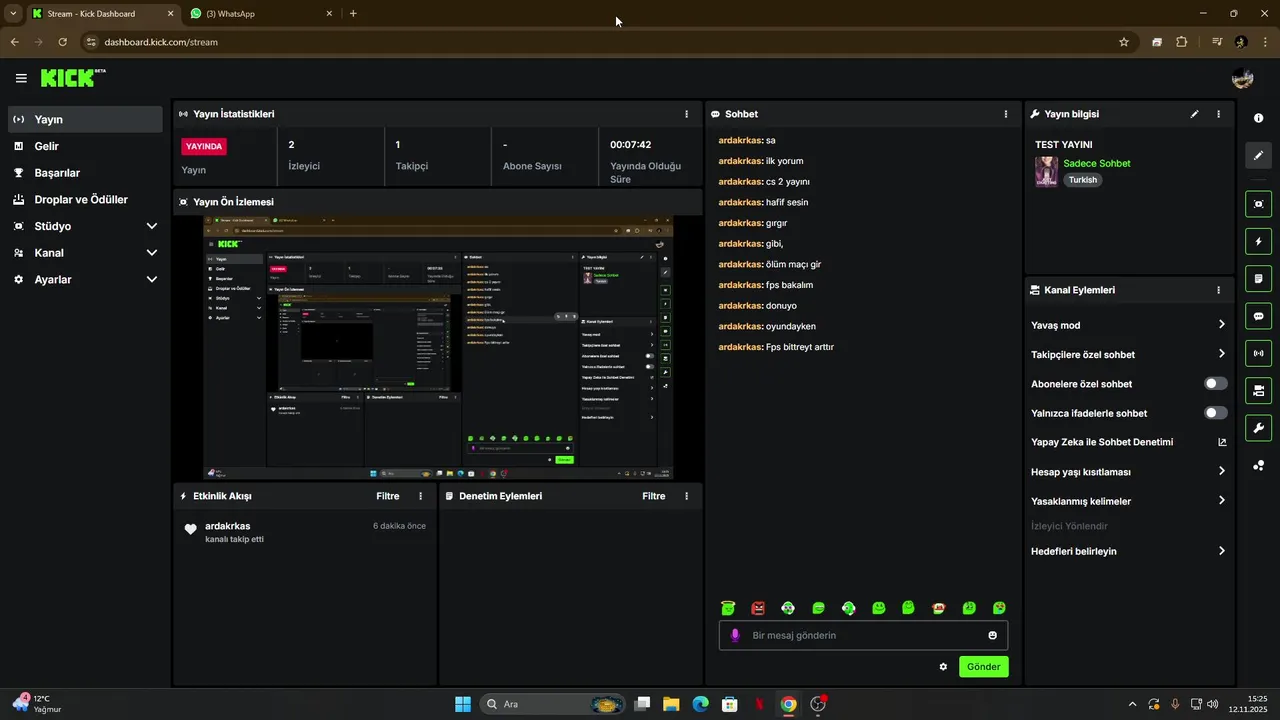Toggle Abonelere özel sohbet switch
Viewport: 1280px width, 720px height.
tap(1216, 384)
